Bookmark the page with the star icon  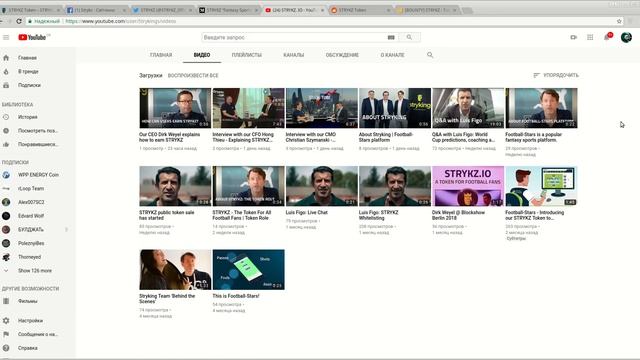(x=619, y=21)
